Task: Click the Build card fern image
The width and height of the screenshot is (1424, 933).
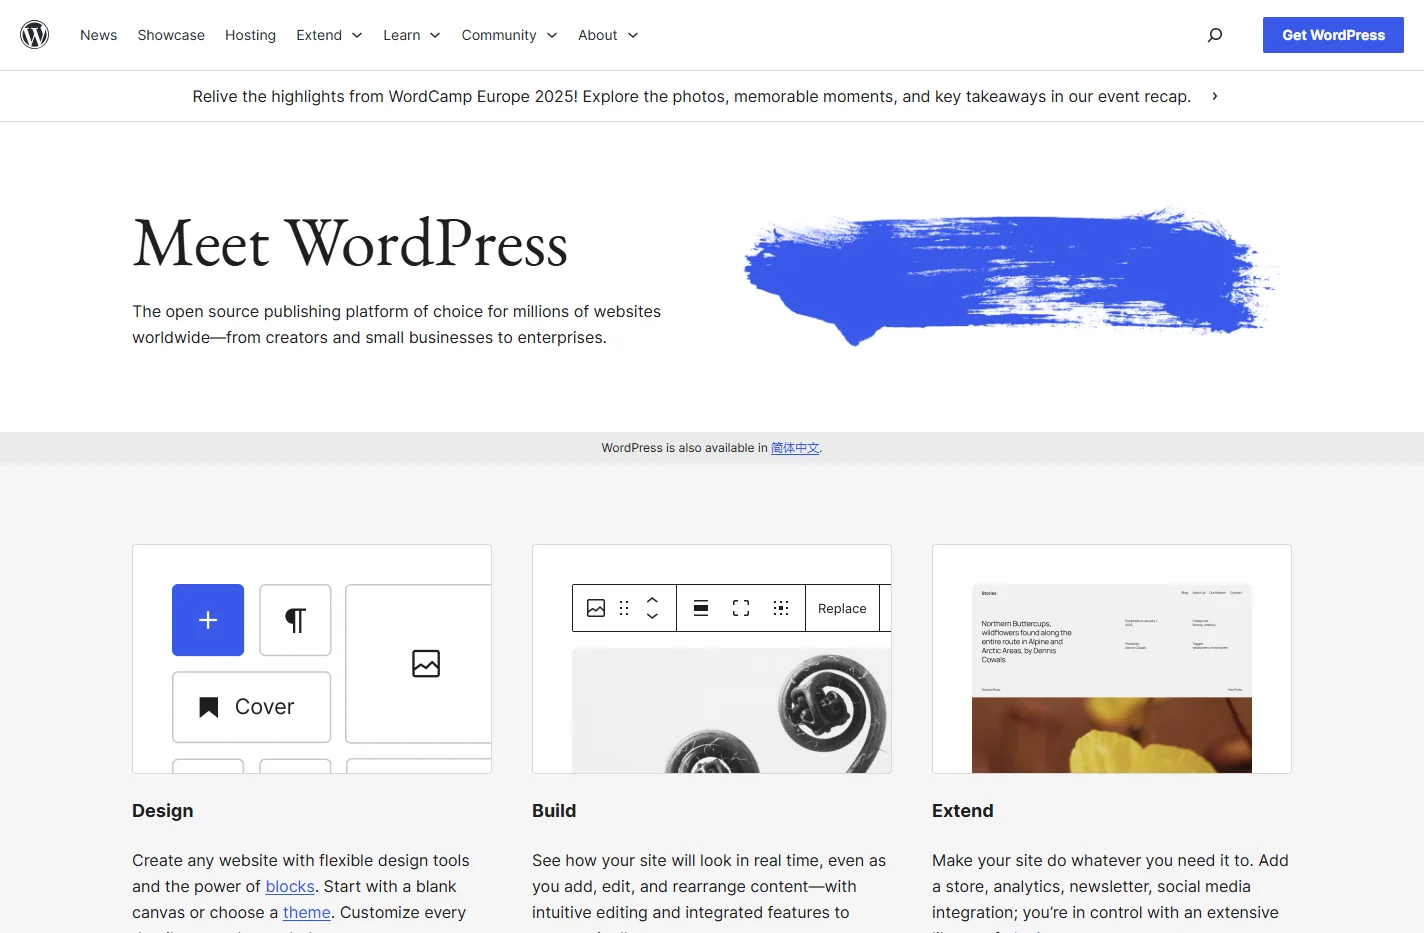Action: pos(731,710)
